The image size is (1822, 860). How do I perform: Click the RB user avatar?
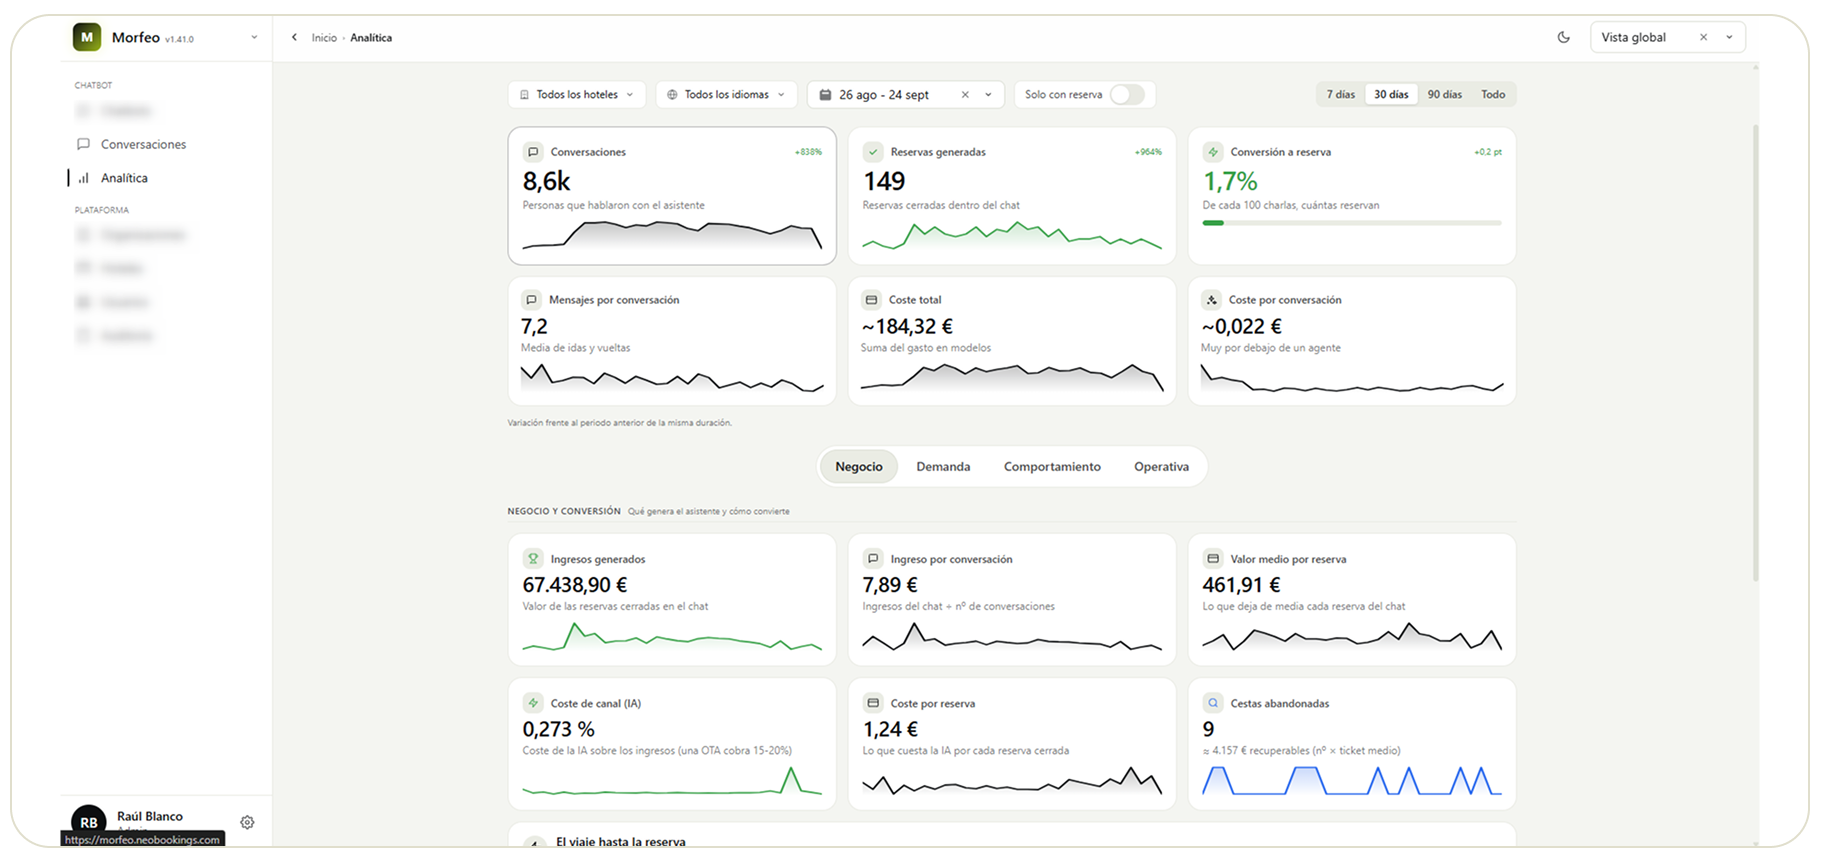[89, 822]
